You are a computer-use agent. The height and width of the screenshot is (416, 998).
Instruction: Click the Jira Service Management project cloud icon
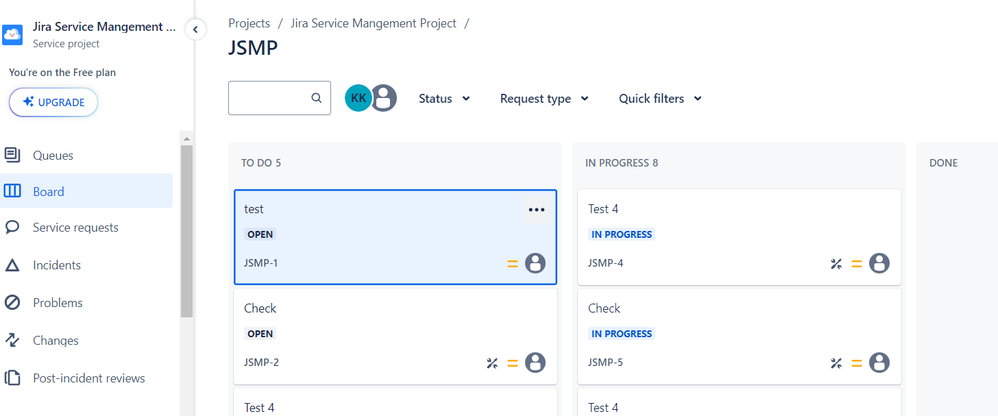[12, 34]
